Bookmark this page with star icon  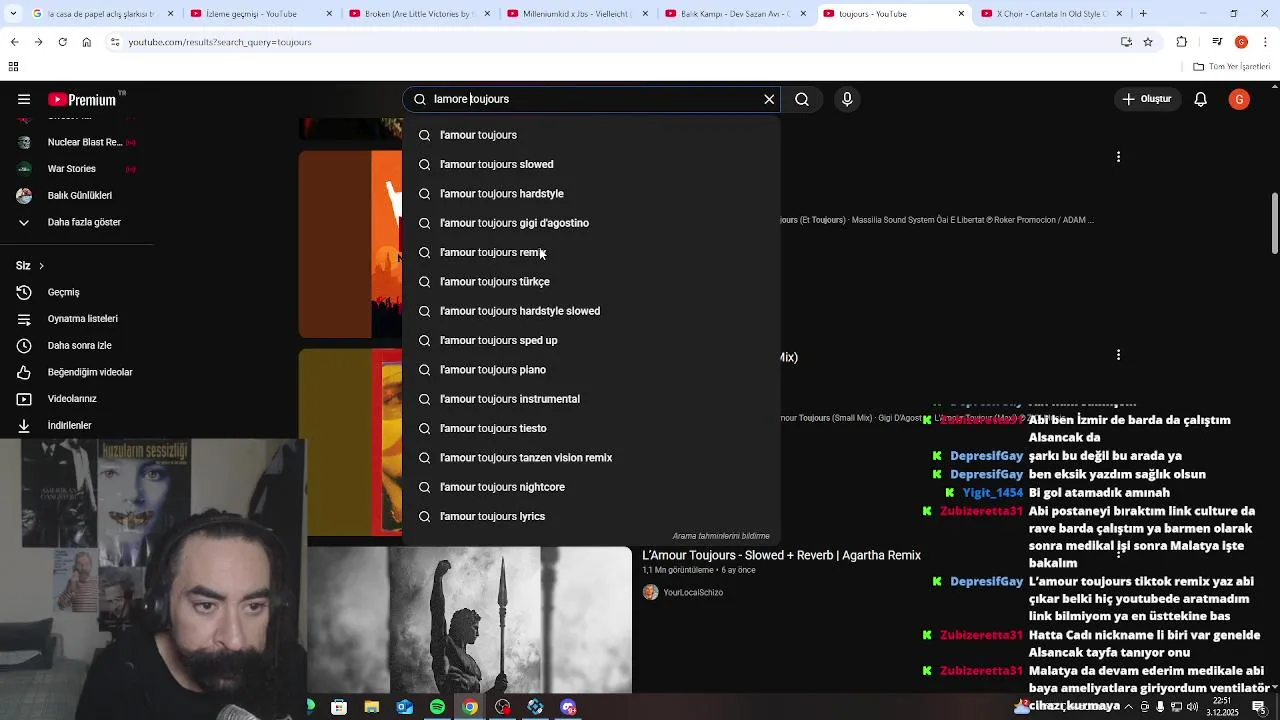tap(1148, 42)
